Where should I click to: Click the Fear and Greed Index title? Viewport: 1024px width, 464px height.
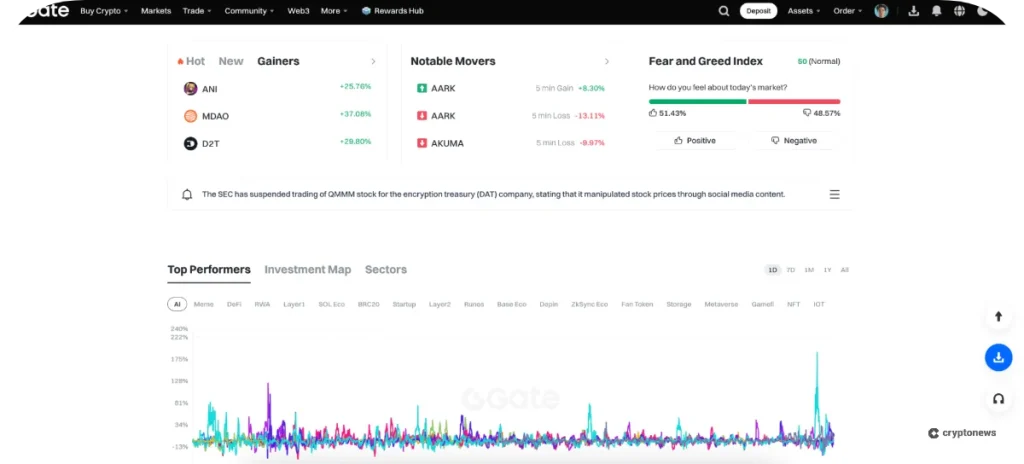(705, 61)
